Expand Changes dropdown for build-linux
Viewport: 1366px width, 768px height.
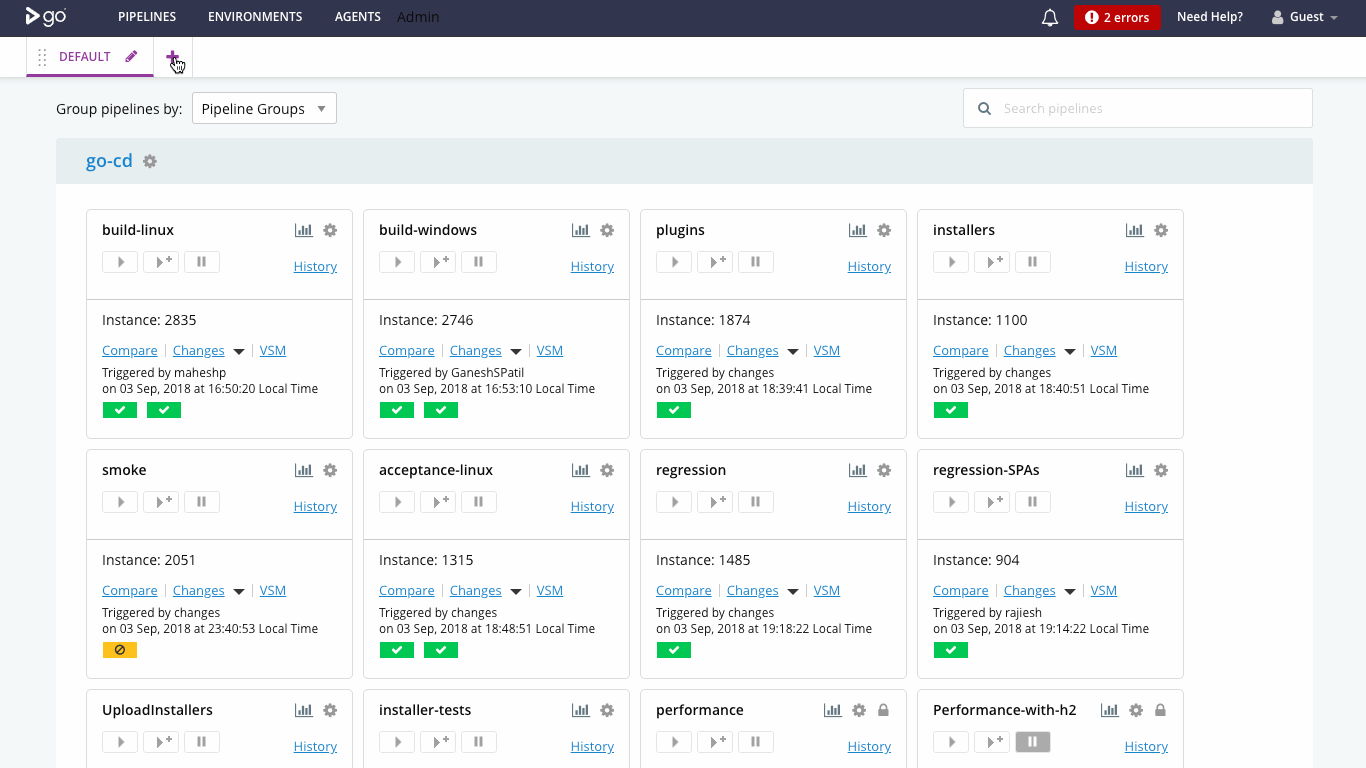(239, 352)
